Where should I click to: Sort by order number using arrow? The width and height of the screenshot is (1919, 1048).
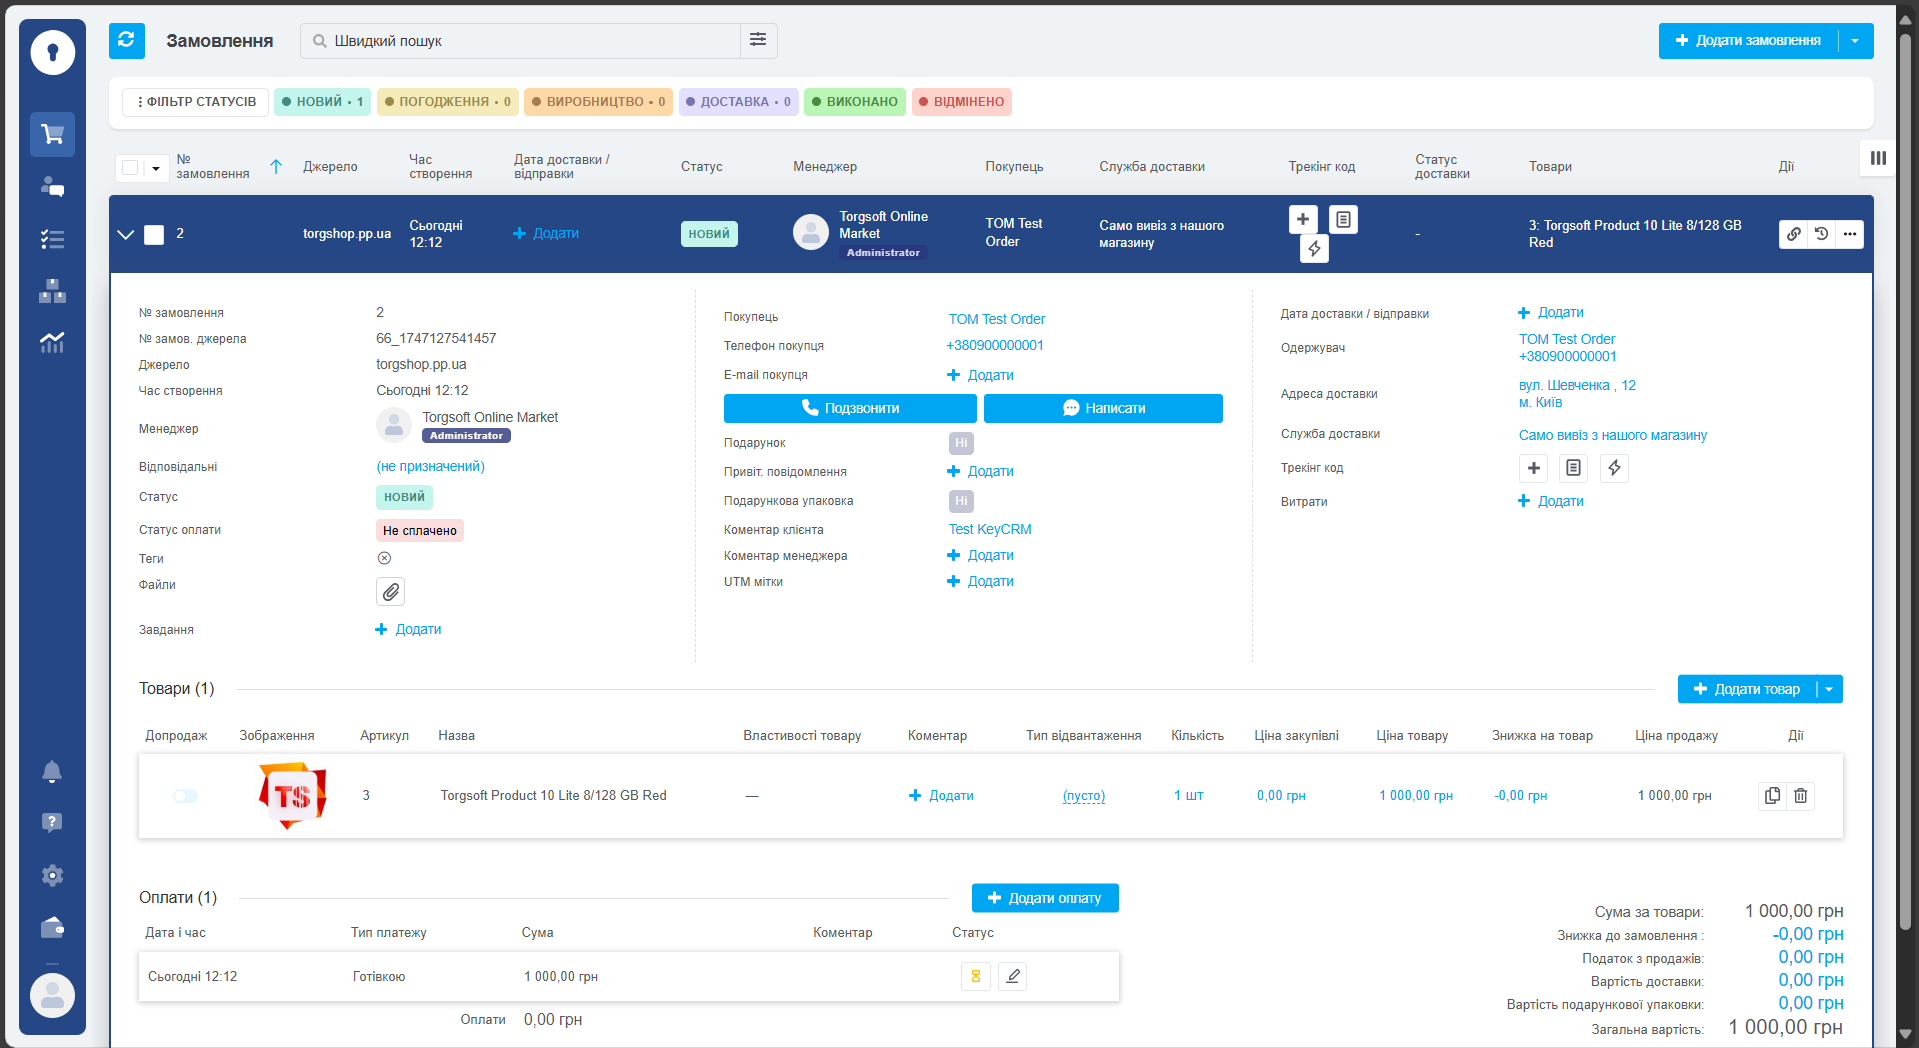[277, 167]
